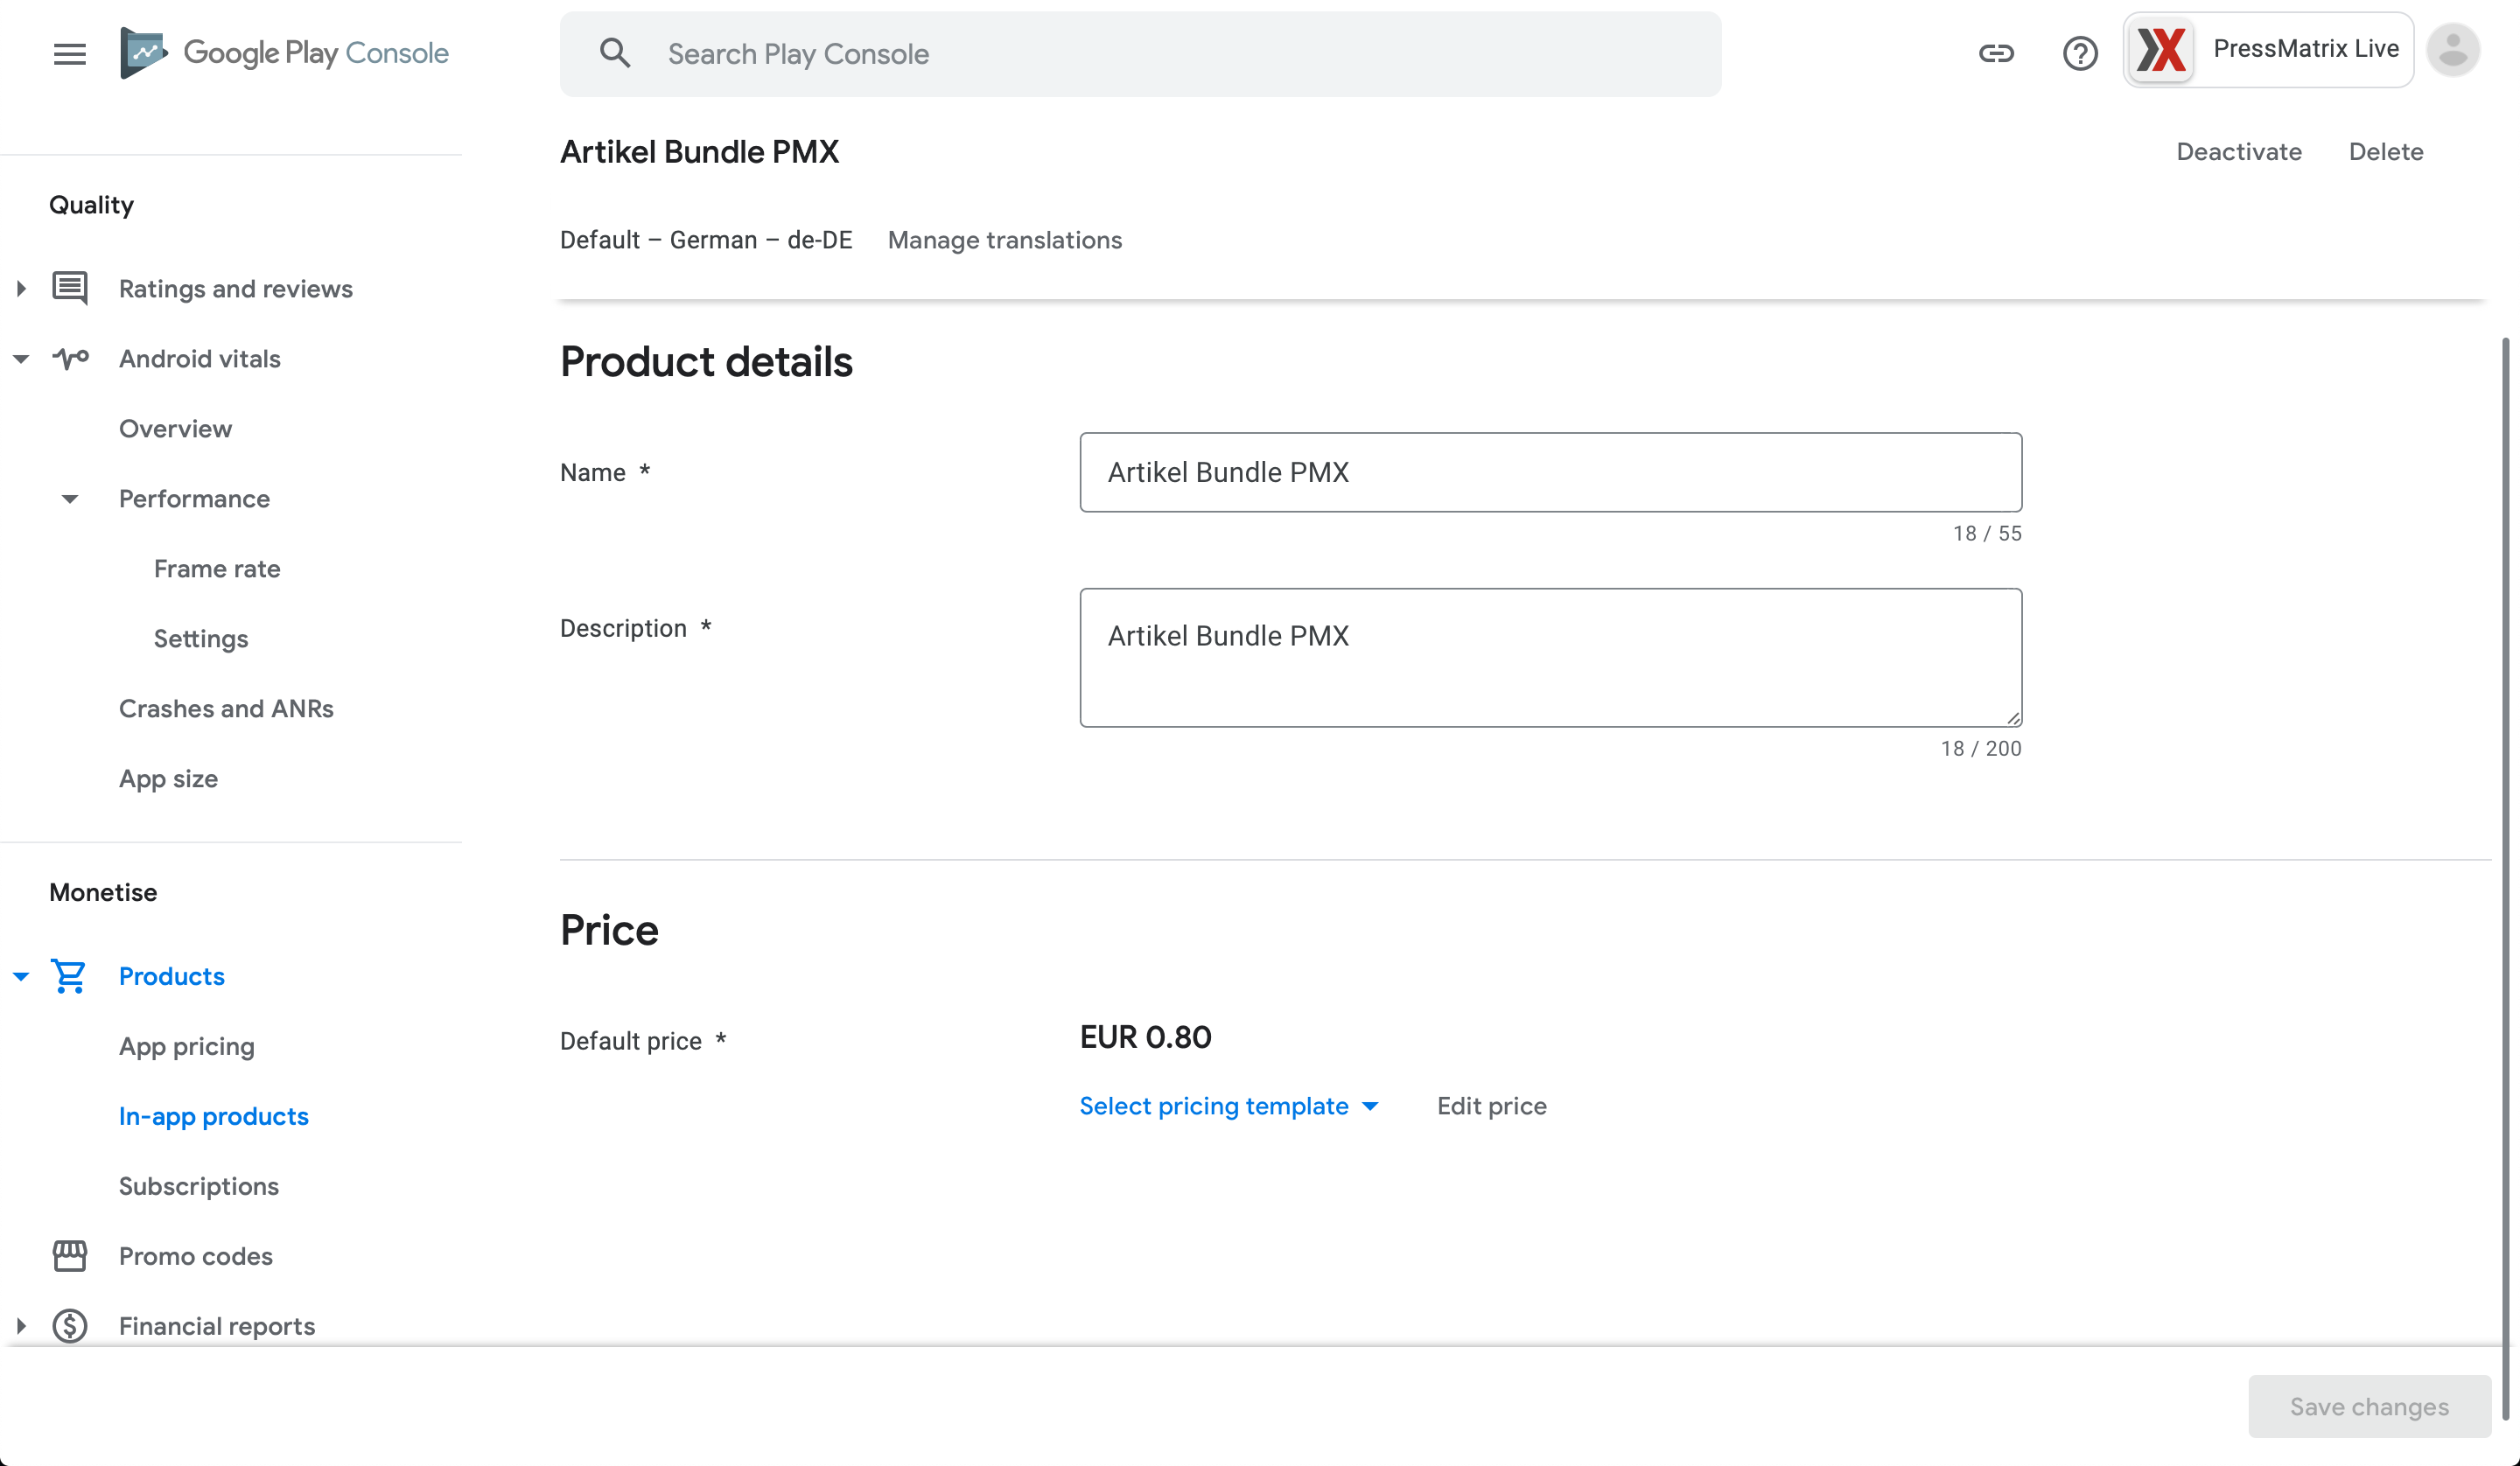The height and width of the screenshot is (1466, 2520).
Task: Click the Default – German – de-DE label
Action: tap(706, 240)
